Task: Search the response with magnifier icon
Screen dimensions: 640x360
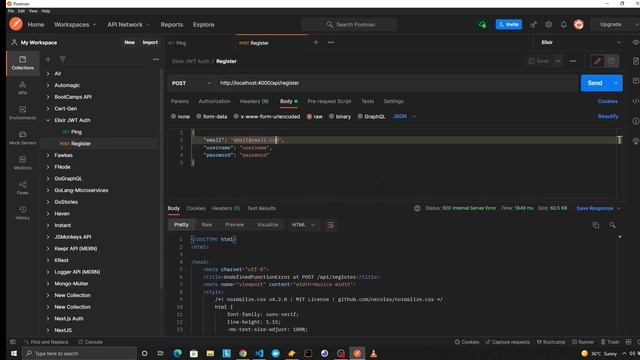Action: pos(612,225)
